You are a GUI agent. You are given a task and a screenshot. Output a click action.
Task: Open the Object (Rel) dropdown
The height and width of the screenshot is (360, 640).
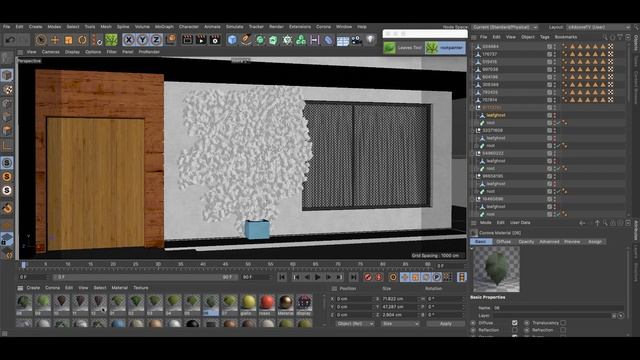click(x=355, y=324)
